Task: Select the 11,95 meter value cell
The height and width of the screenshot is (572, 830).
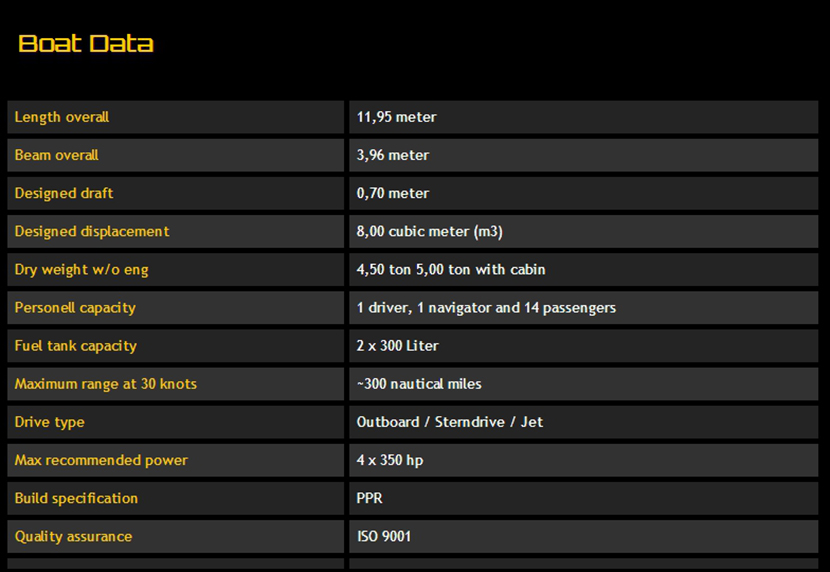Action: tap(397, 117)
